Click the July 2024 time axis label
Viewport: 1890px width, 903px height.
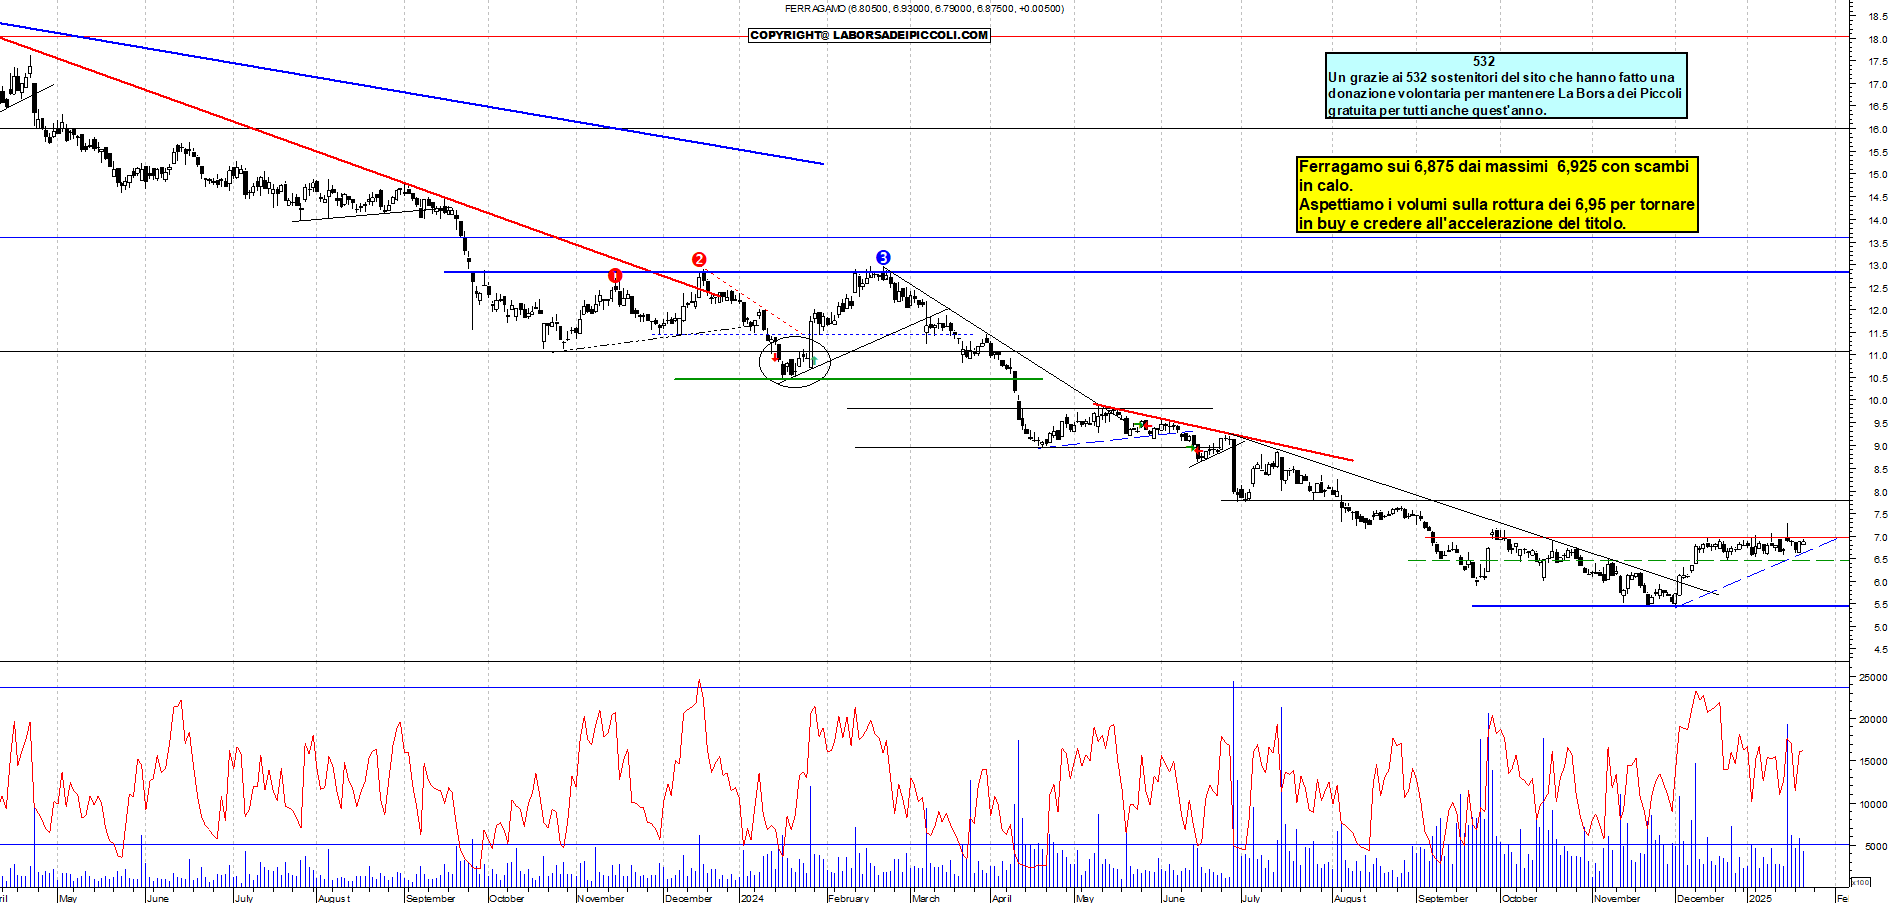pos(1251,898)
